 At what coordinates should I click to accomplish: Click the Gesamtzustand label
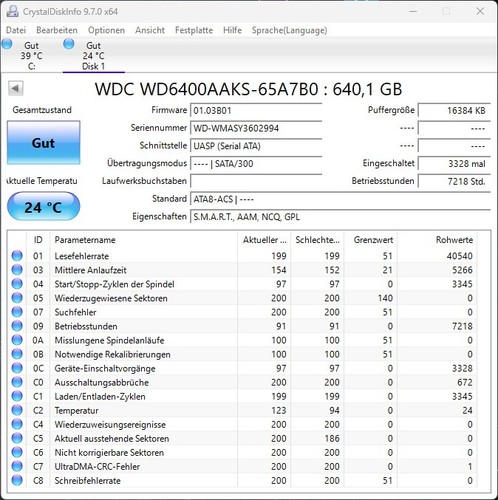(x=42, y=110)
